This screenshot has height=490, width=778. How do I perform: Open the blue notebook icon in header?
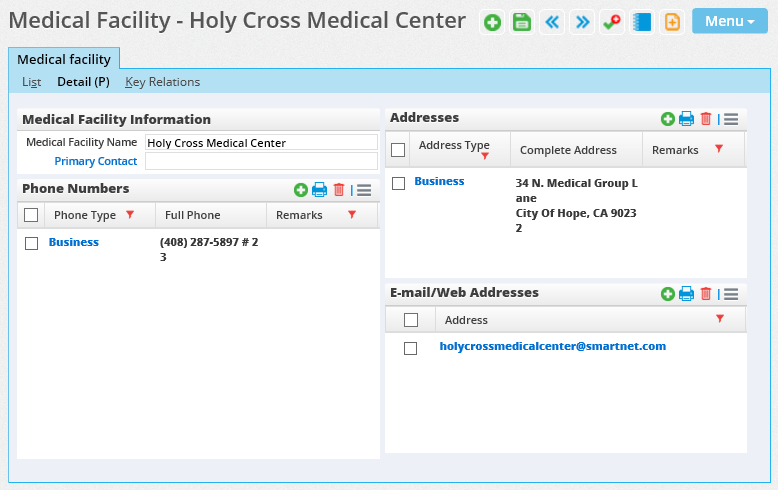642,22
